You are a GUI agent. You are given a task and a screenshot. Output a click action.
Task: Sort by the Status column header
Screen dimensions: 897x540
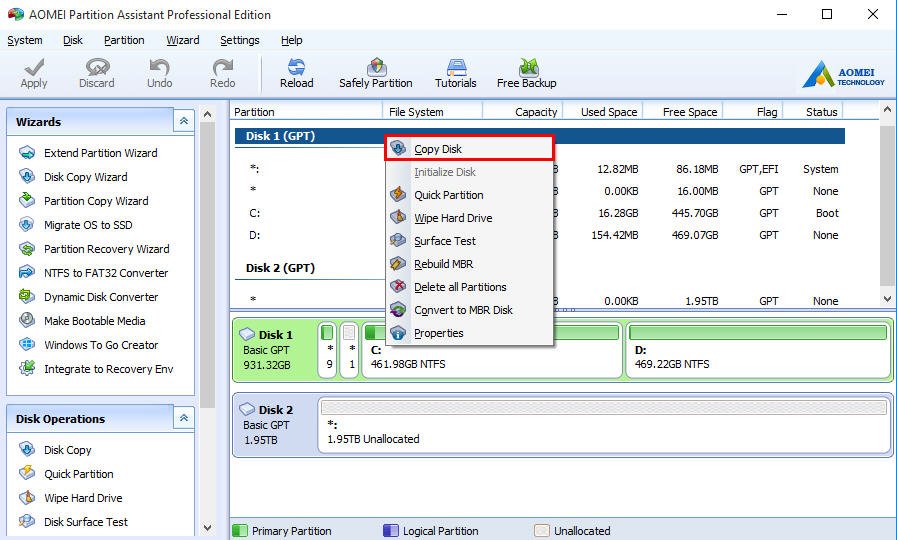(x=813, y=112)
